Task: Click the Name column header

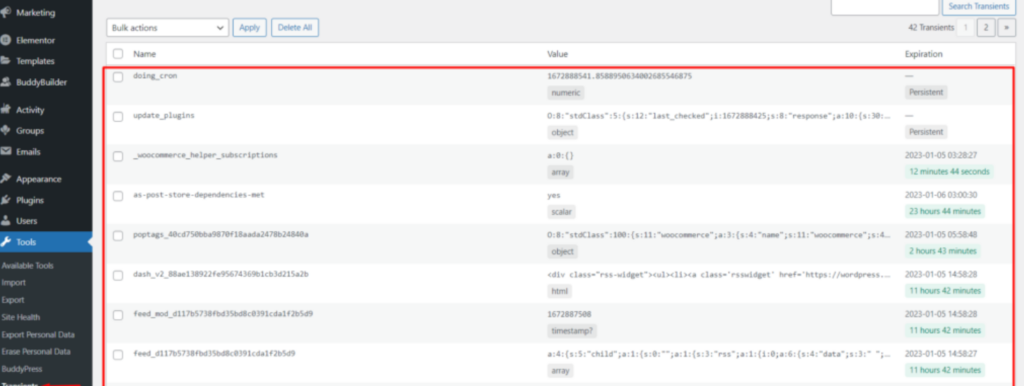Action: pos(144,54)
